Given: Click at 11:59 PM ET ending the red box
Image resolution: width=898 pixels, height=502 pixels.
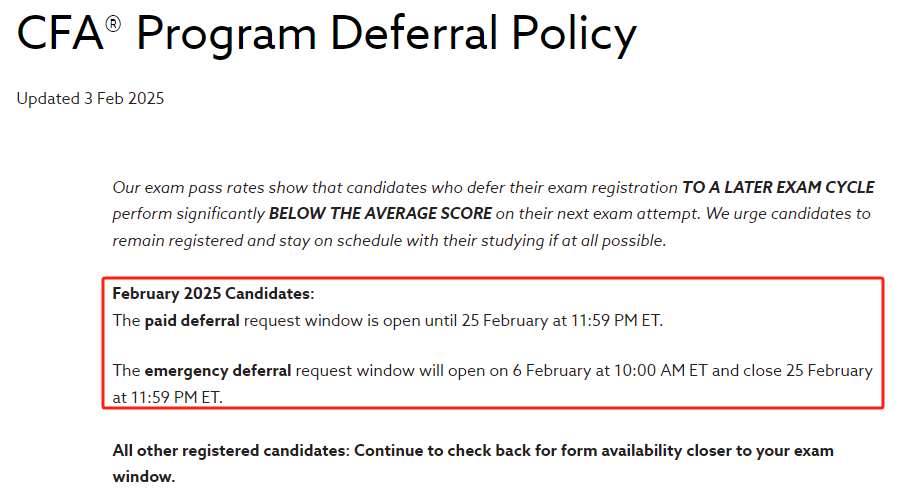Looking at the screenshot, I should [167, 397].
